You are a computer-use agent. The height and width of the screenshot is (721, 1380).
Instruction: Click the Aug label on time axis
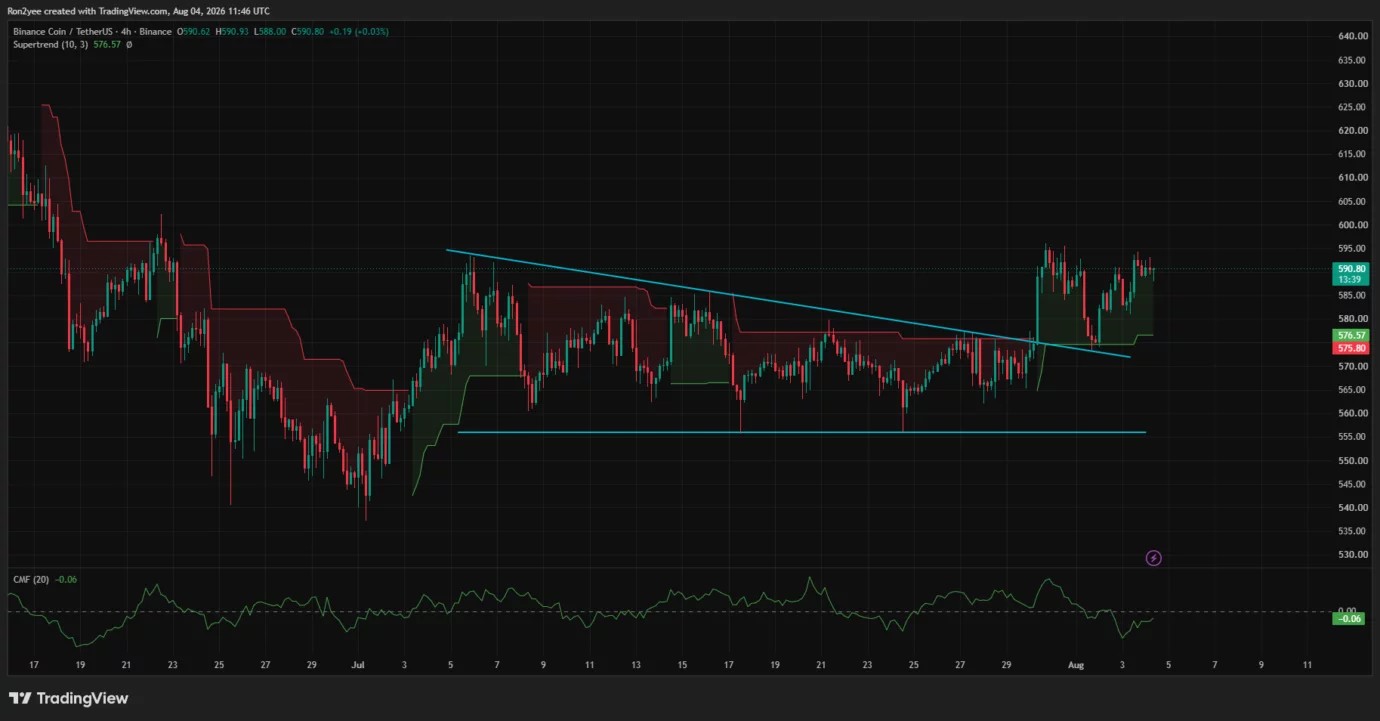1075,664
